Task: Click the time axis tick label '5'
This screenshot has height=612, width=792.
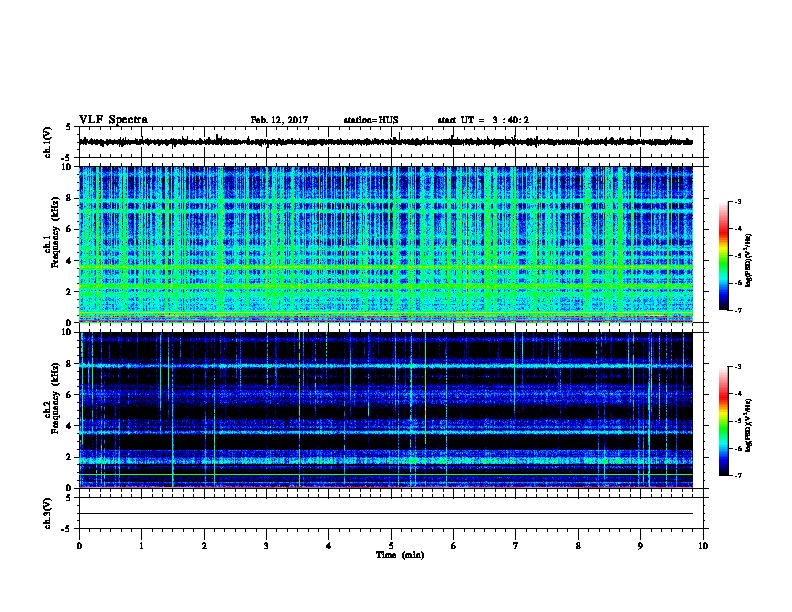Action: pyautogui.click(x=391, y=546)
